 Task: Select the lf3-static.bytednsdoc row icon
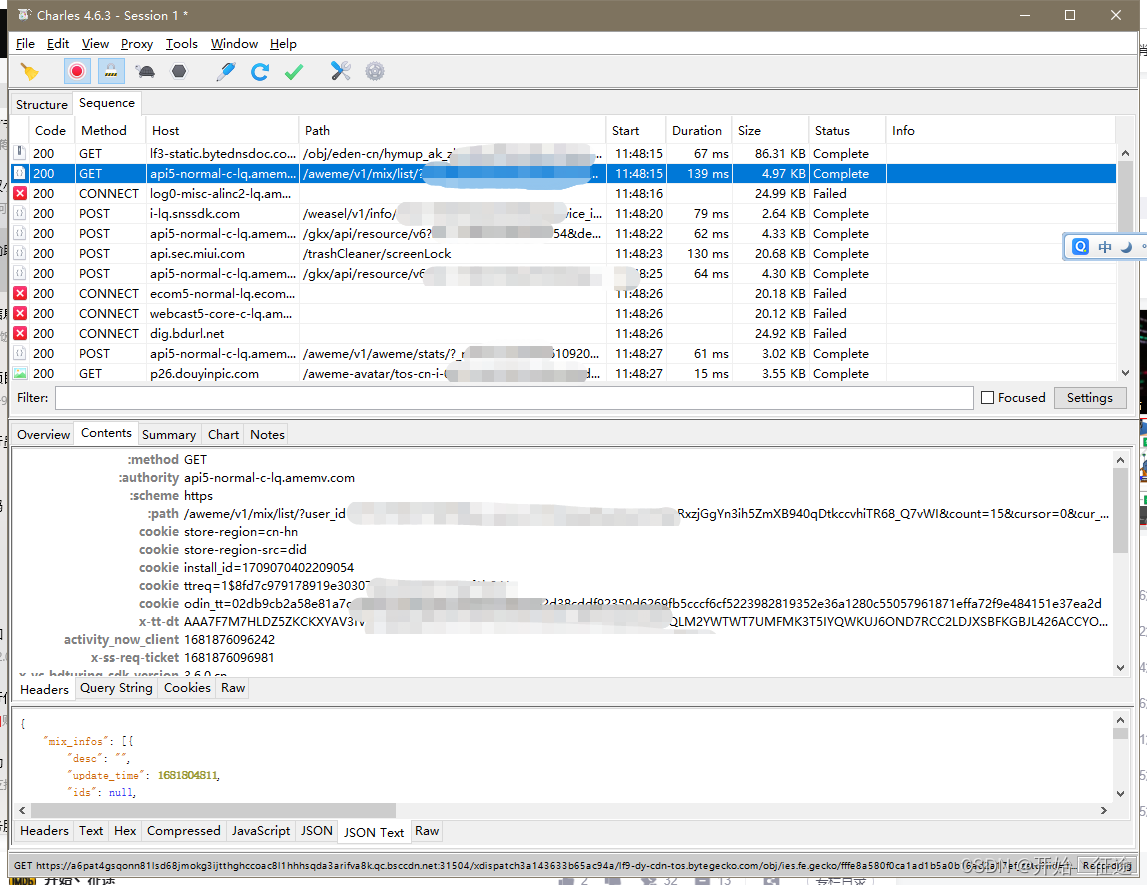click(20, 153)
